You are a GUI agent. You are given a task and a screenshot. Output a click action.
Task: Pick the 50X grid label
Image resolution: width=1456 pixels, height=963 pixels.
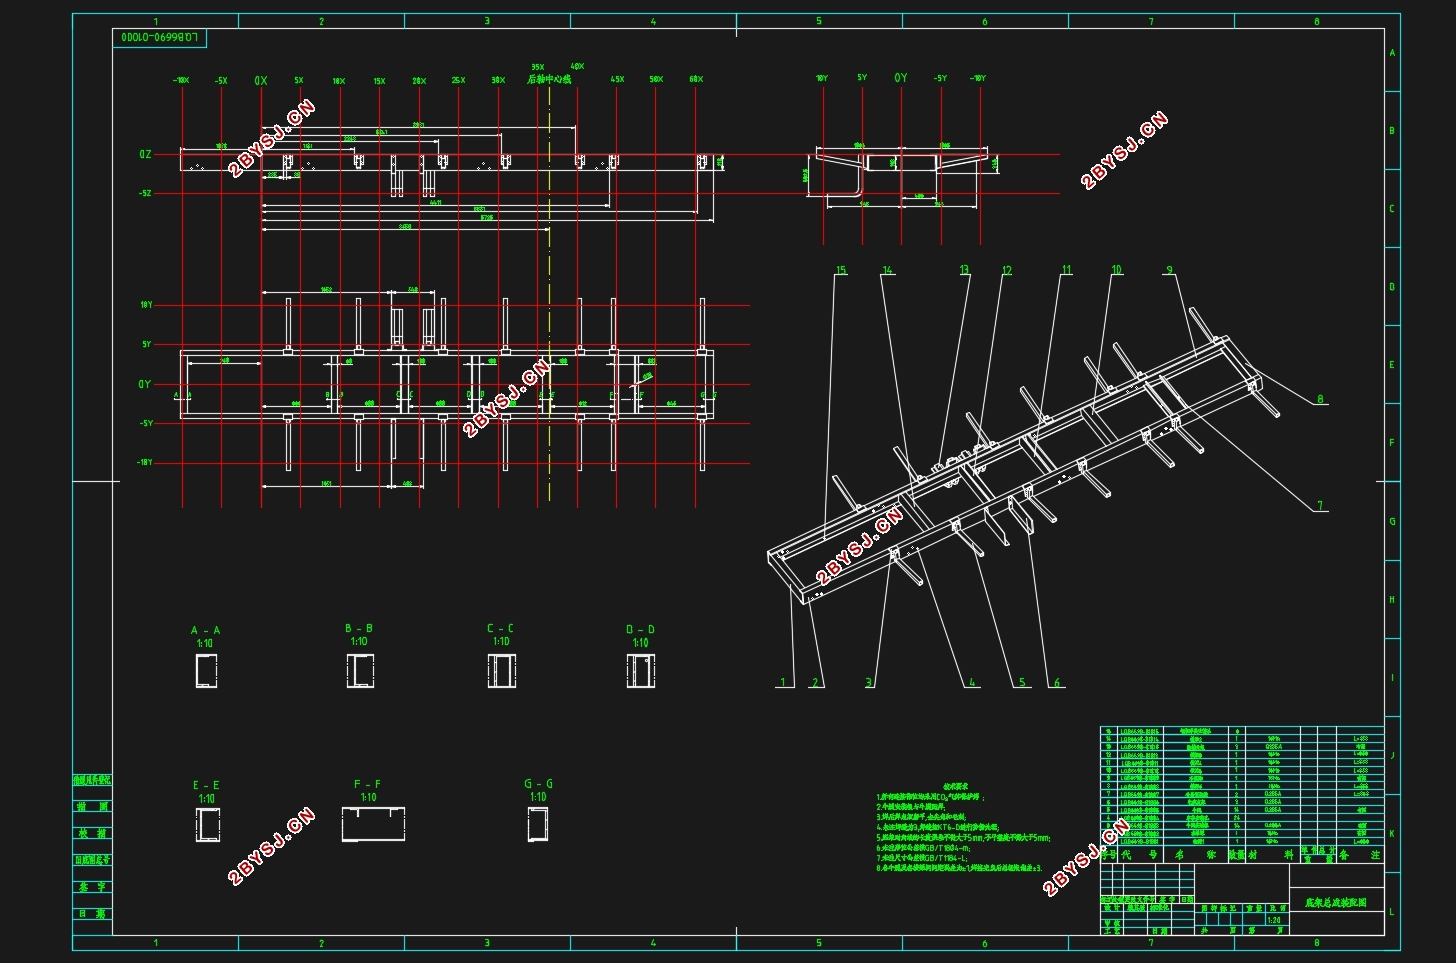[656, 79]
